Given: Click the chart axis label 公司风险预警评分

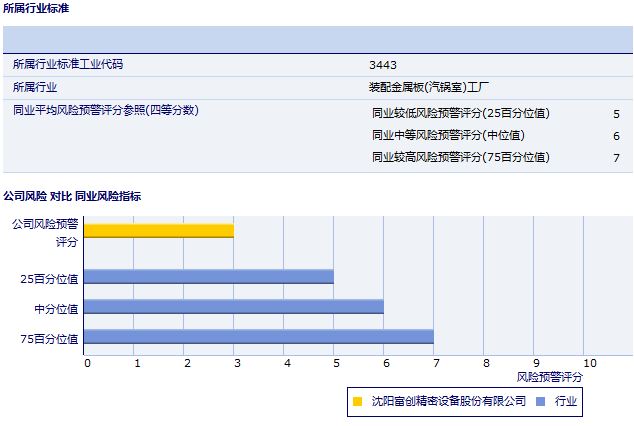Looking at the screenshot, I should 45,233.
